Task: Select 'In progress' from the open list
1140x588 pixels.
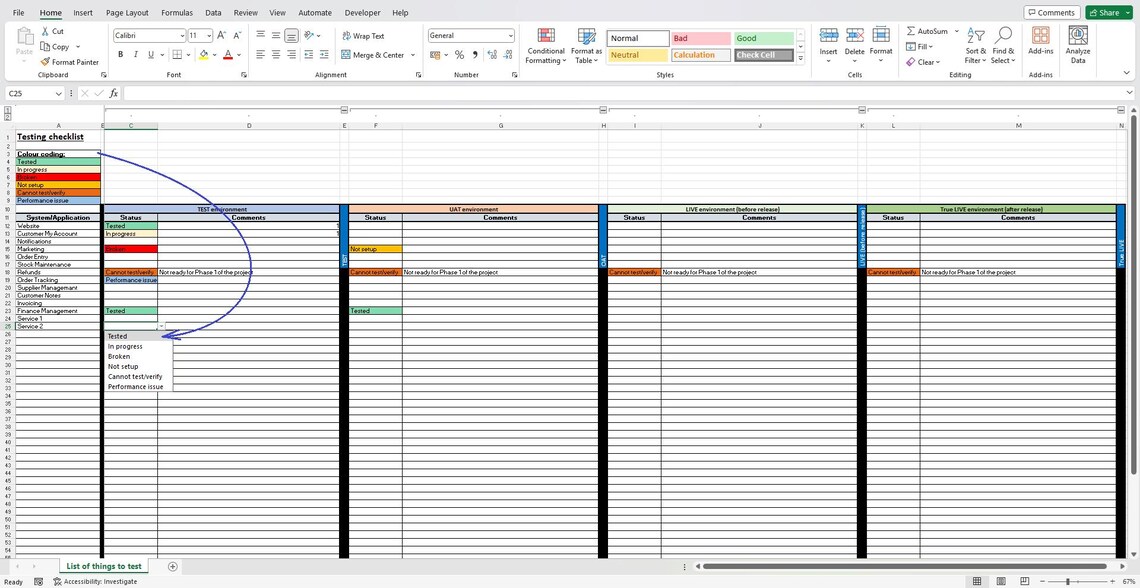Action: pos(126,346)
